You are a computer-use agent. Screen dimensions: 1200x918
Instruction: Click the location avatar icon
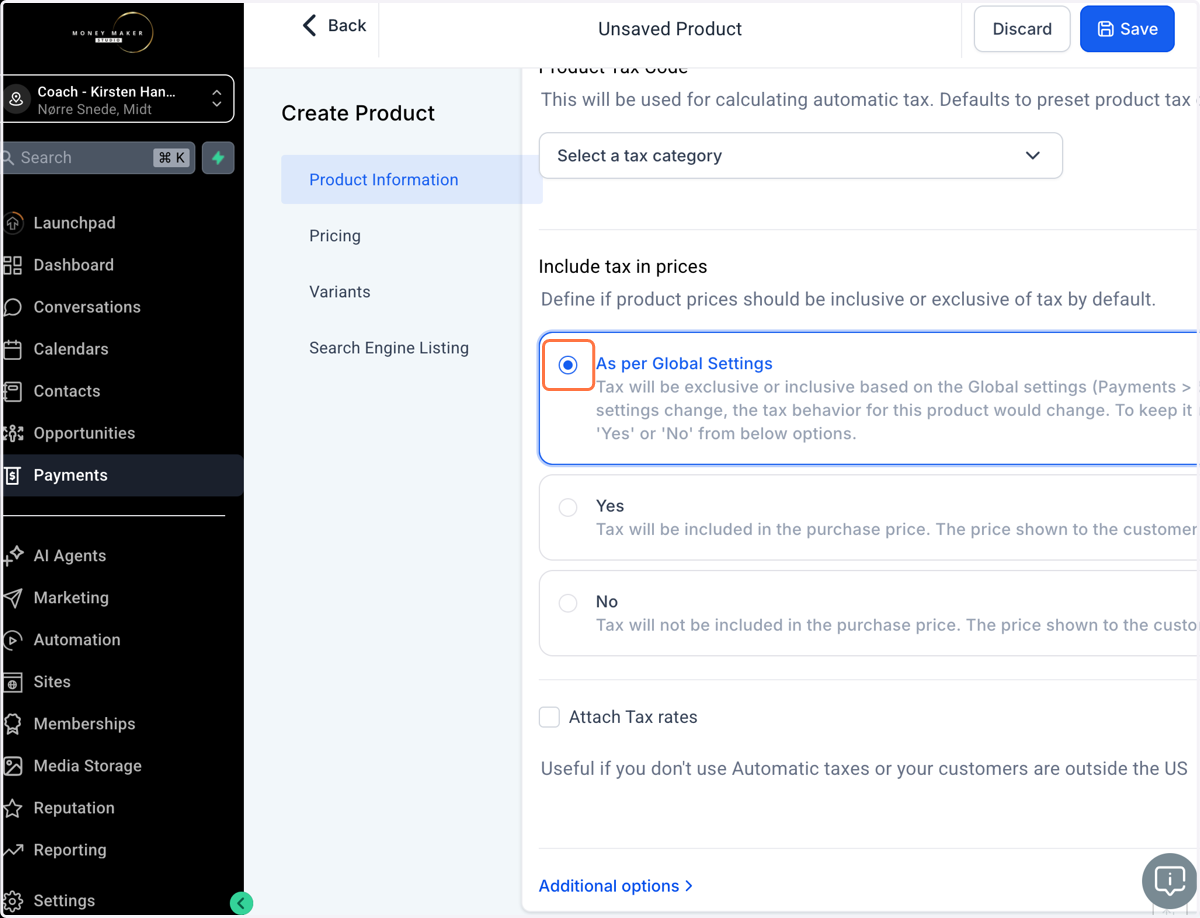click(x=16, y=100)
